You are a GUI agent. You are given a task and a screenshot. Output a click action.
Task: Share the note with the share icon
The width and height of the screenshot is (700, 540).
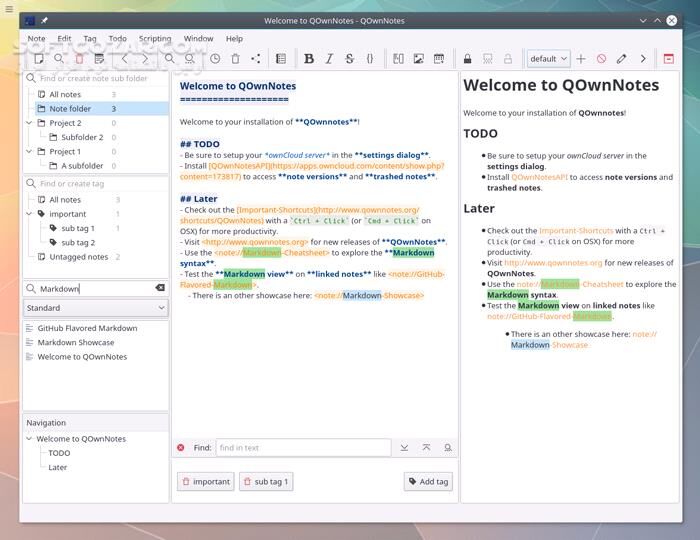click(x=256, y=58)
